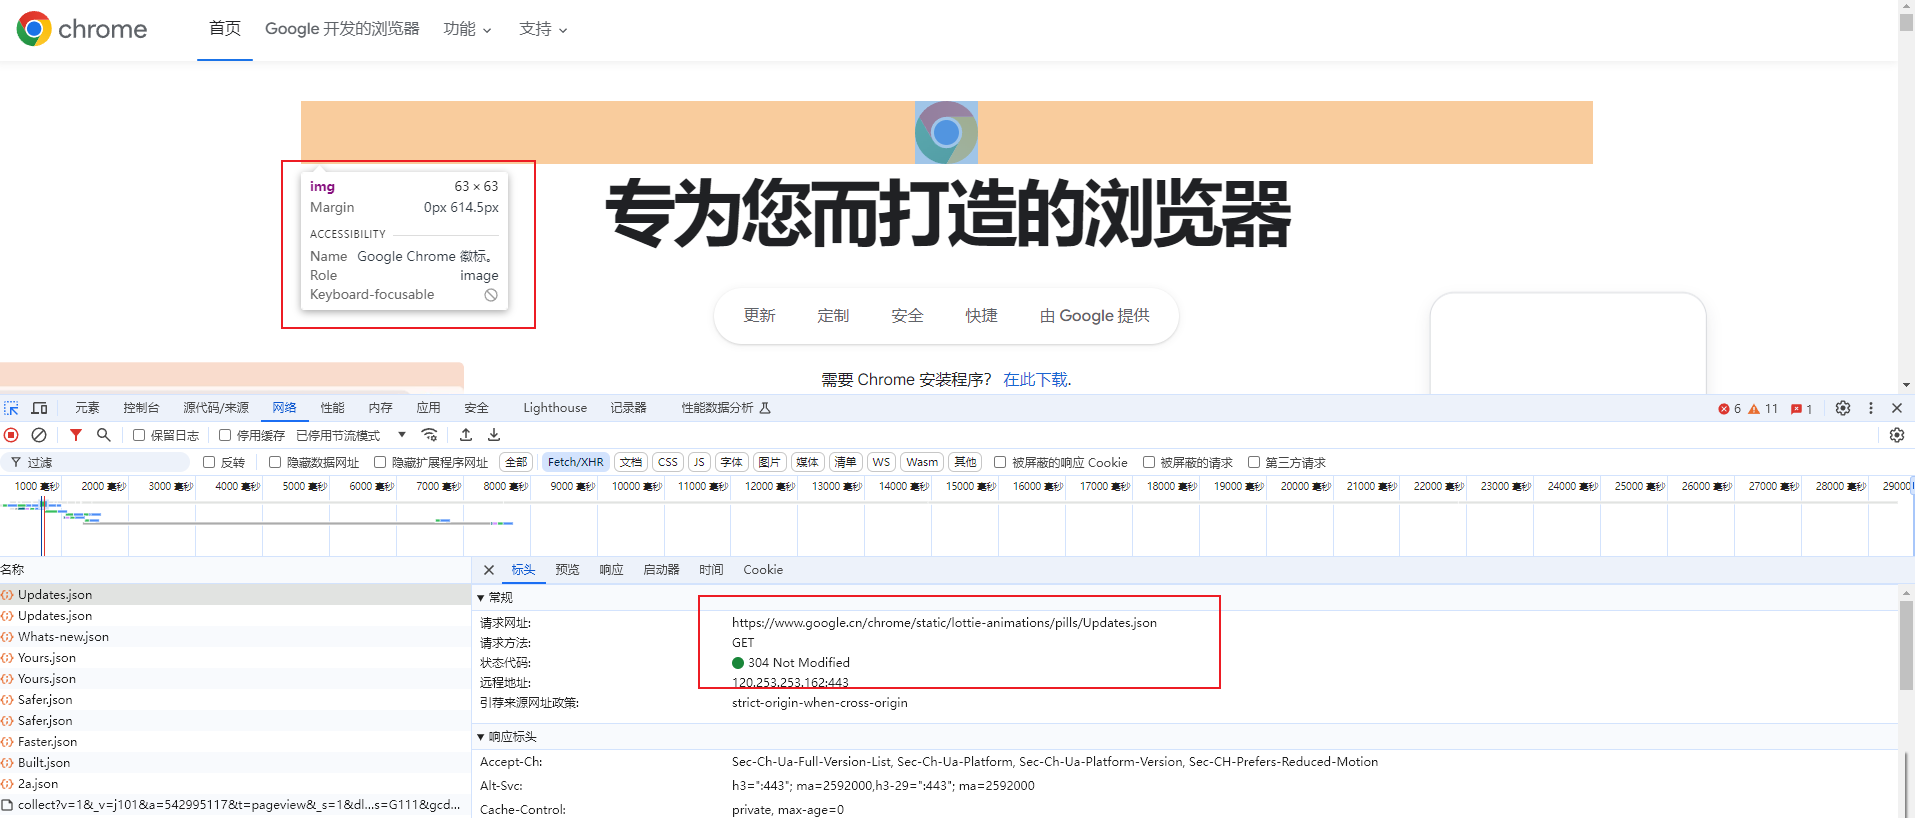Image resolution: width=1915 pixels, height=818 pixels.
Task: Open network search magnifier icon
Action: [103, 435]
